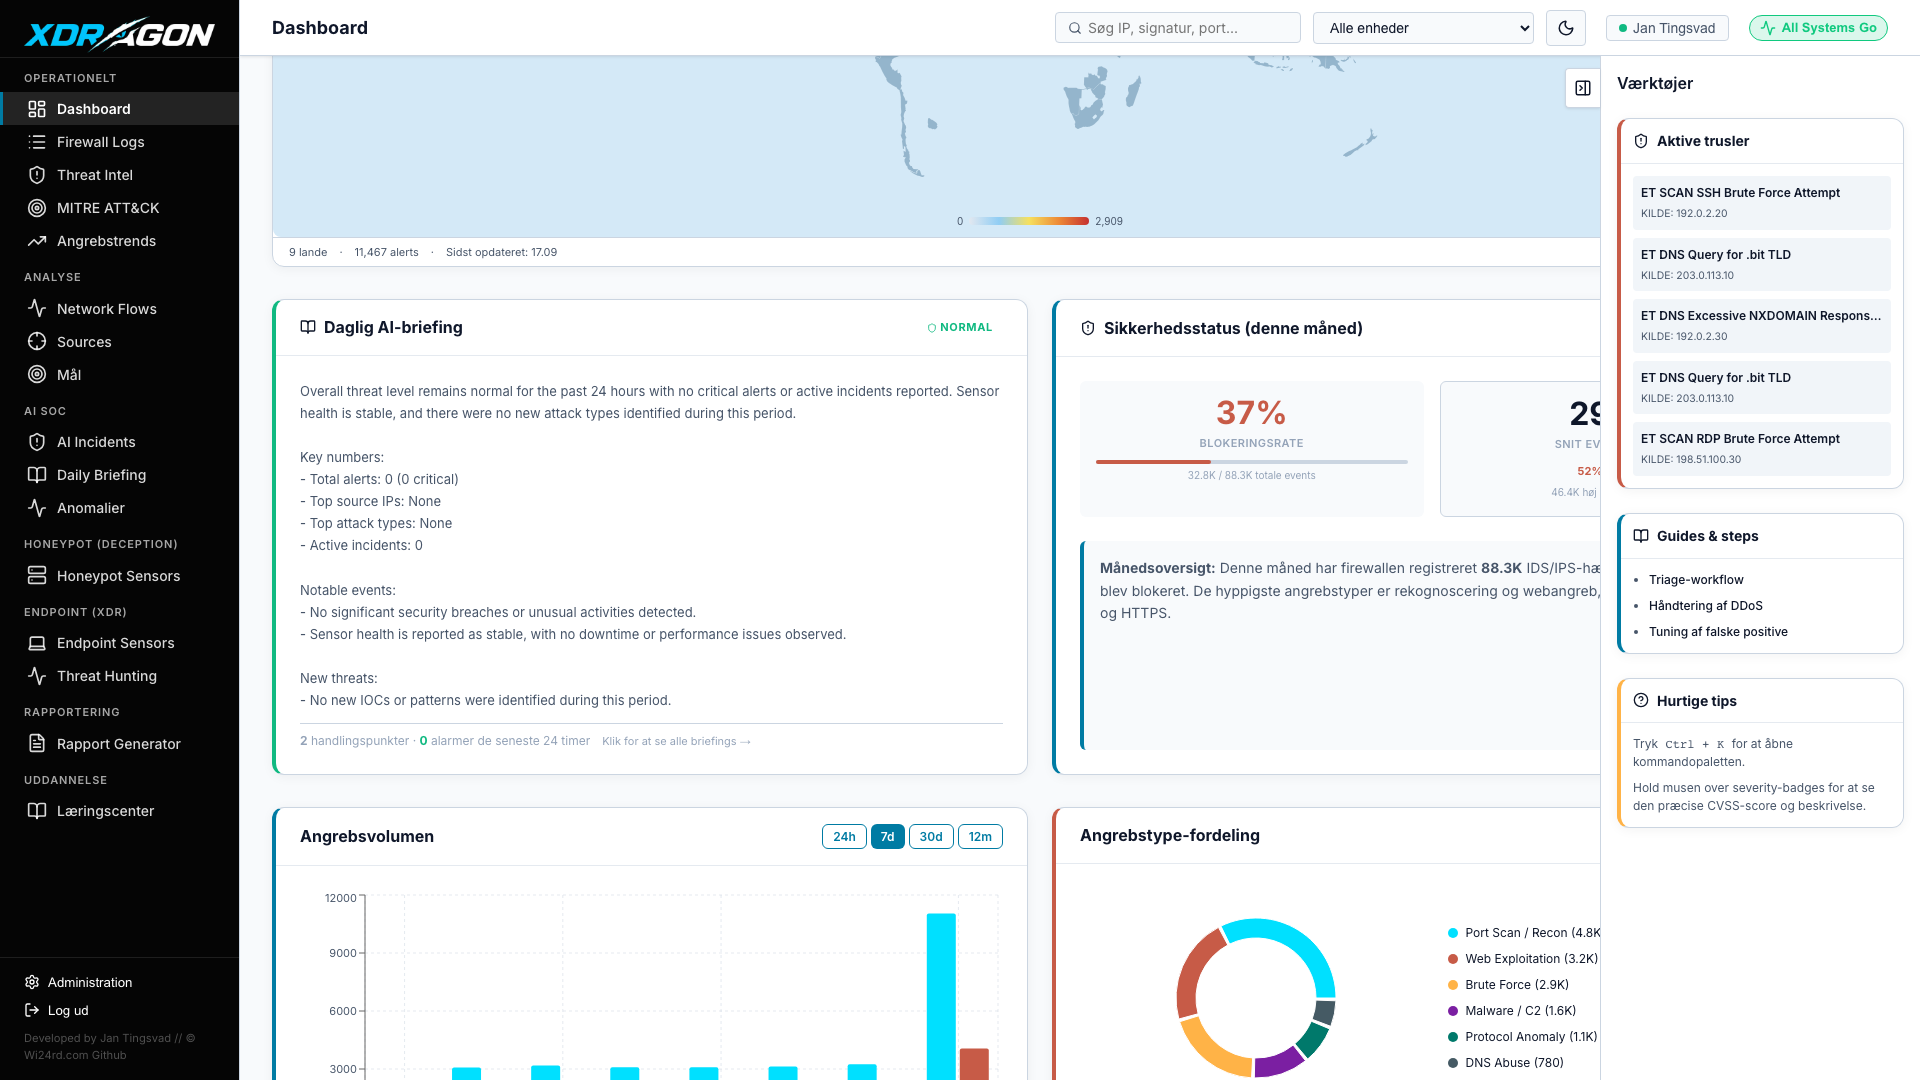Click the Port Scan / Recon legend dot
The height and width of the screenshot is (1080, 1920).
click(x=1453, y=933)
